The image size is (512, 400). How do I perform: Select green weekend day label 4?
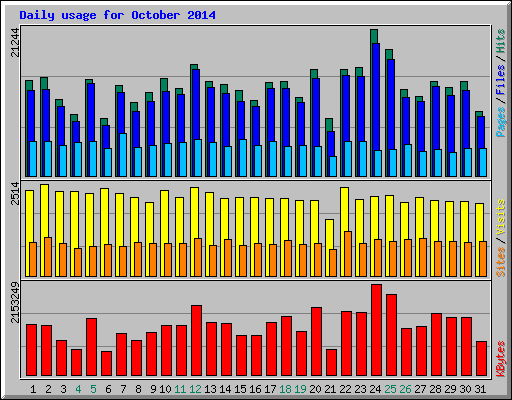tap(78, 389)
